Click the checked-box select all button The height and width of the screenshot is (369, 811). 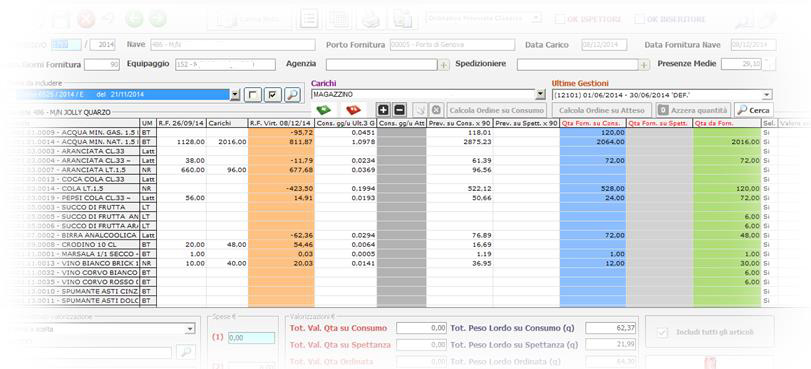273,95
